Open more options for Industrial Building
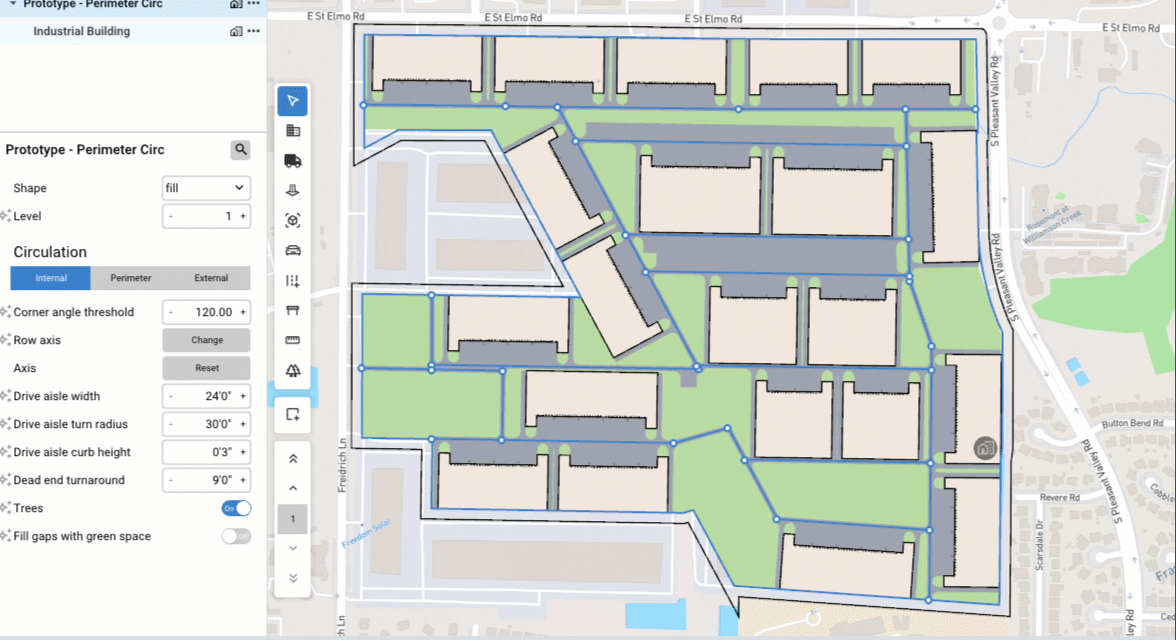Viewport: 1176px width, 640px height. [x=254, y=31]
